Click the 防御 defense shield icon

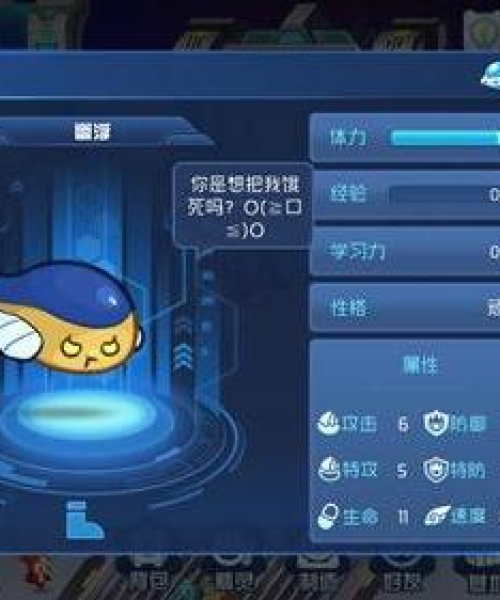436,423
